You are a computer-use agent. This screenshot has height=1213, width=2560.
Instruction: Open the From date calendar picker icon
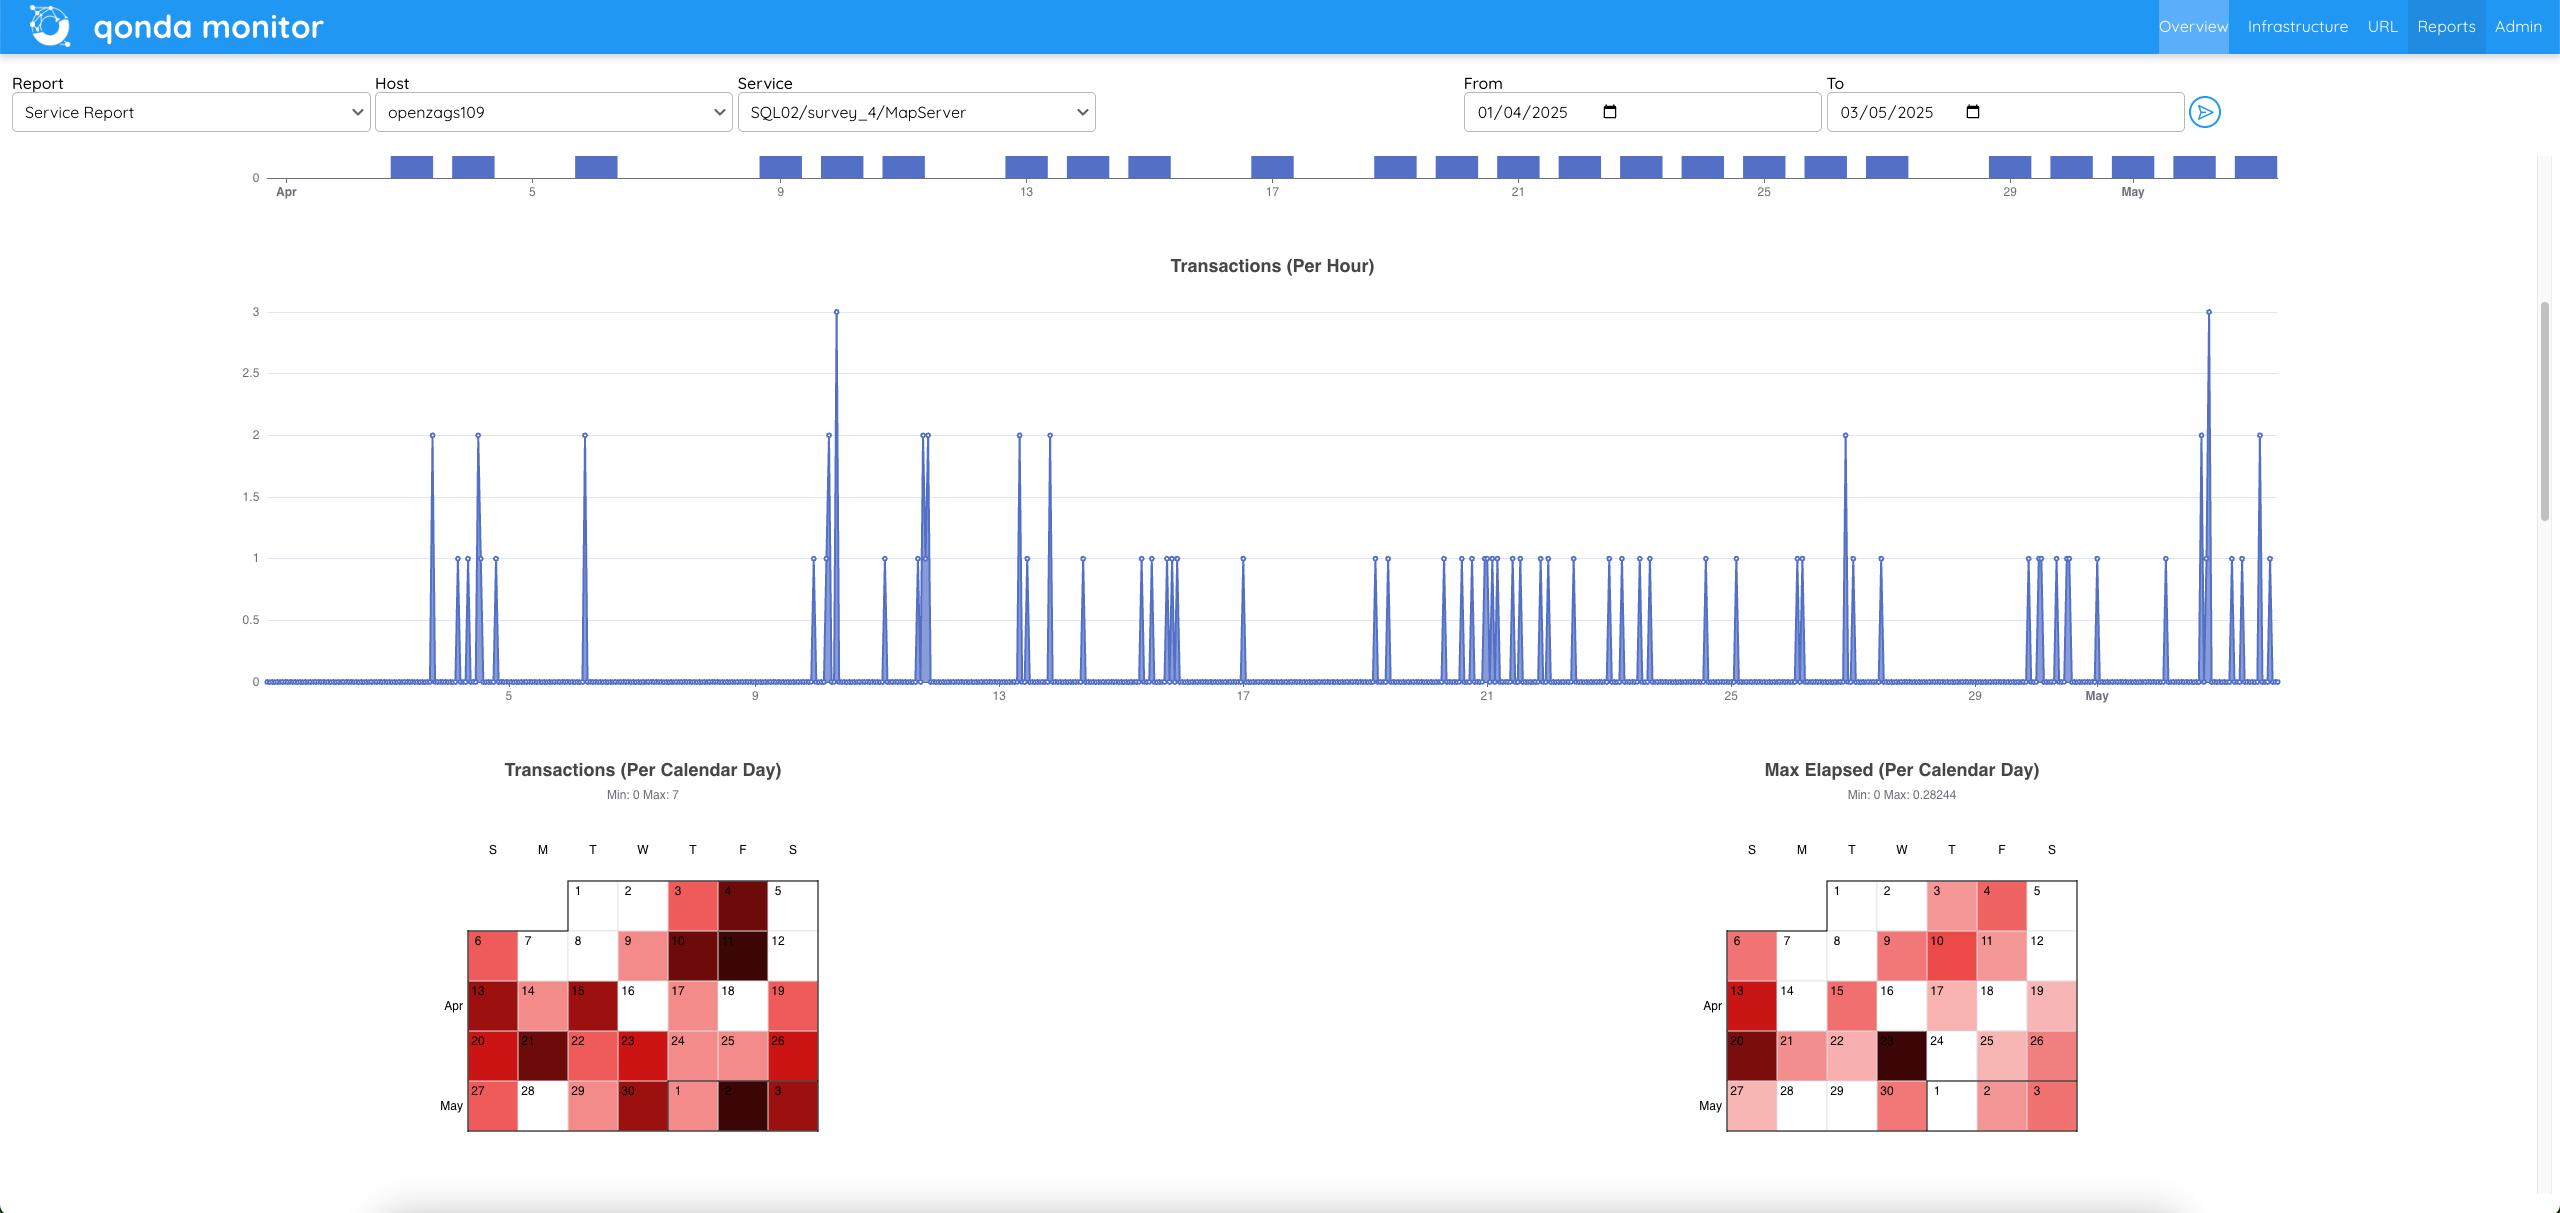coord(1610,112)
